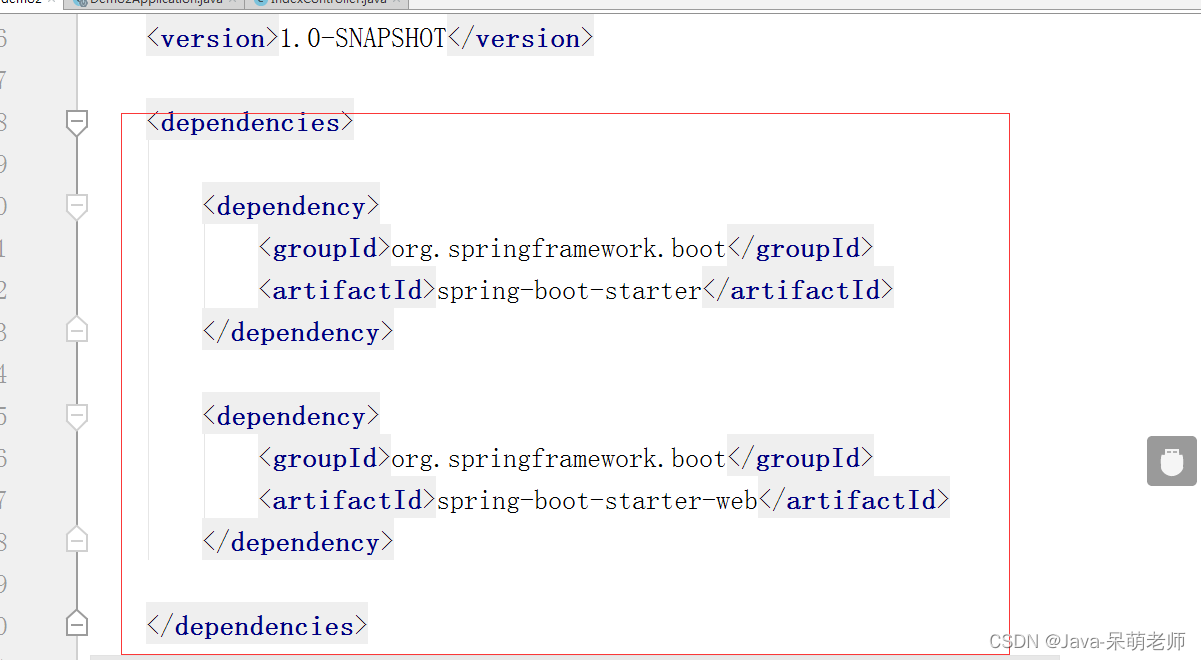Click the 1.0-SNAPSHOT version text

click(363, 39)
